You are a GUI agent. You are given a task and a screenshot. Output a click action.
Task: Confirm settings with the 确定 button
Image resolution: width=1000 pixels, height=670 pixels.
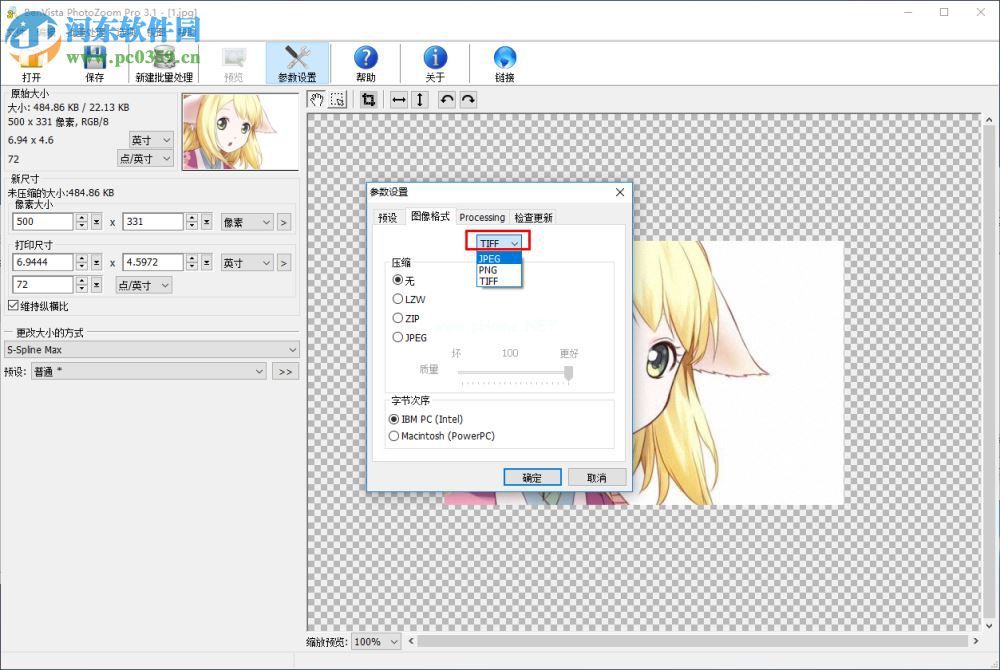point(532,477)
